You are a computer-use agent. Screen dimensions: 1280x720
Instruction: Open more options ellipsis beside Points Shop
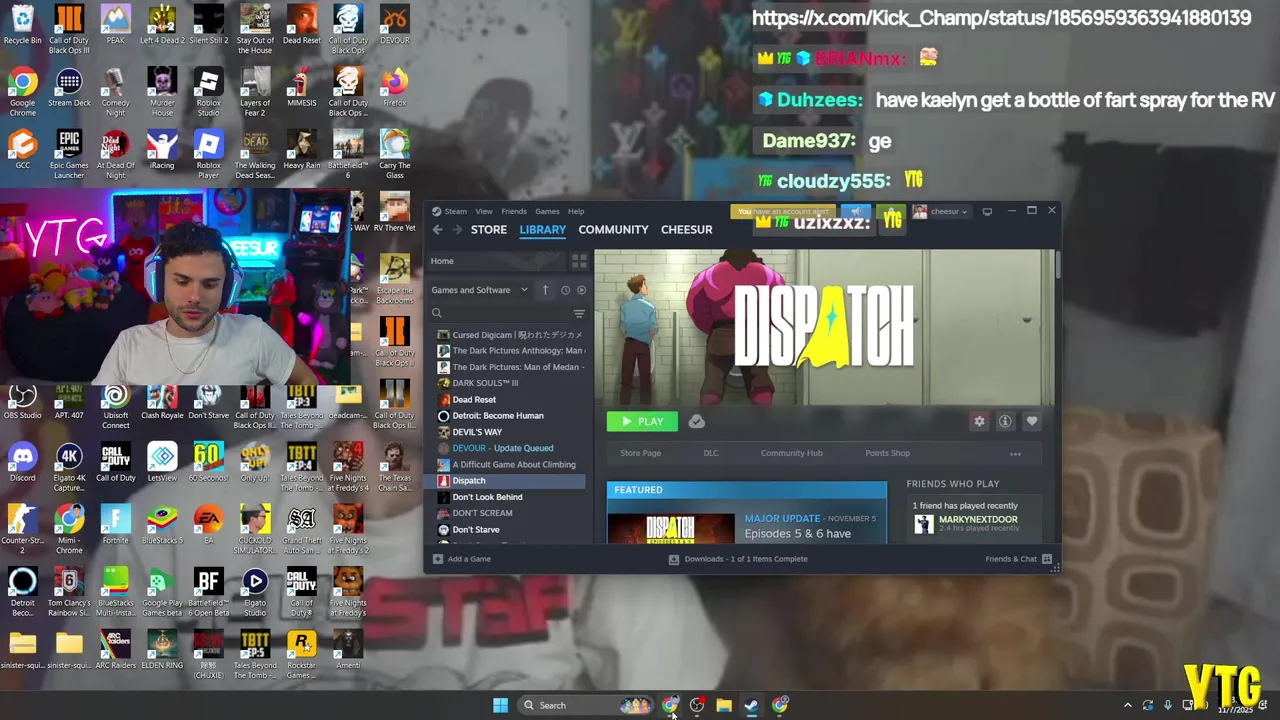pos(1015,453)
